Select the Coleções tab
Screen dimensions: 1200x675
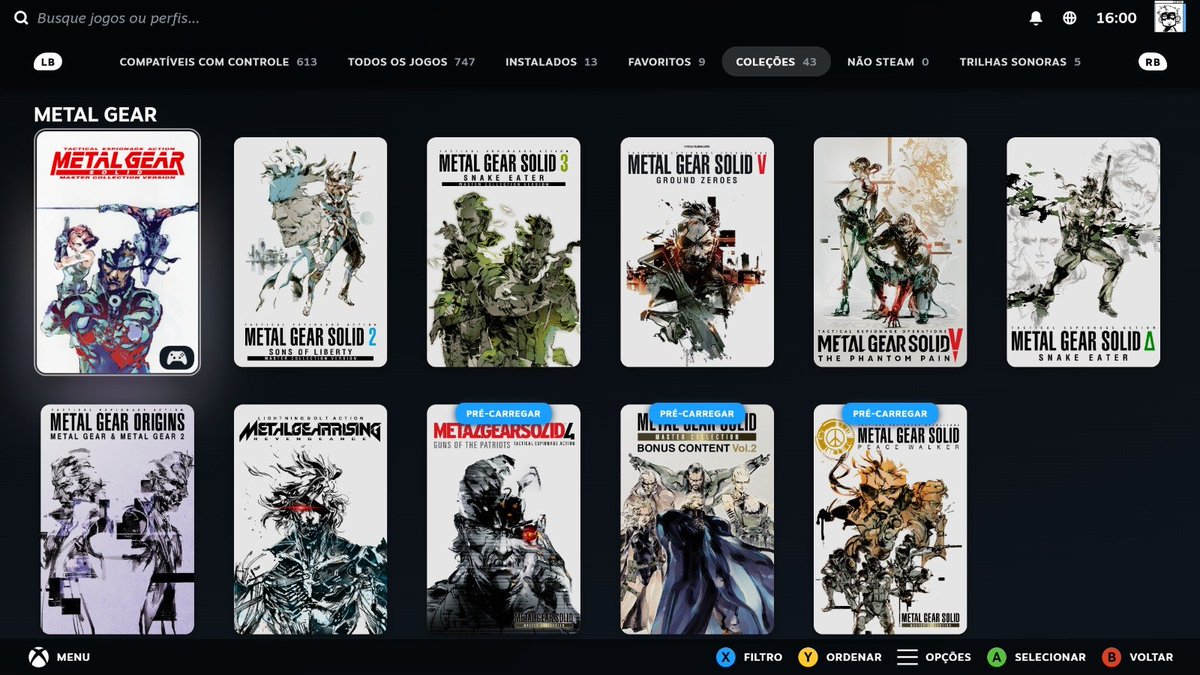point(776,62)
